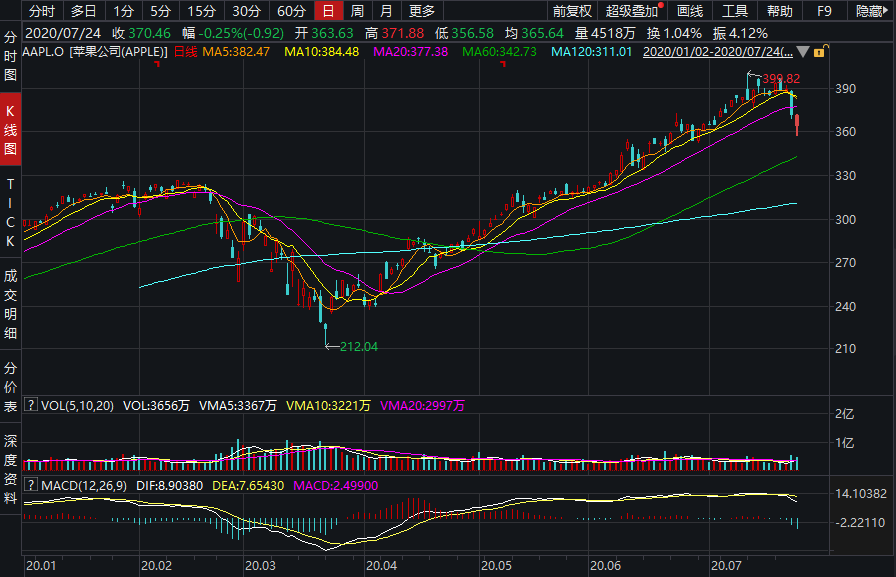Click the F9 button
896x577 pixels.
824,11
